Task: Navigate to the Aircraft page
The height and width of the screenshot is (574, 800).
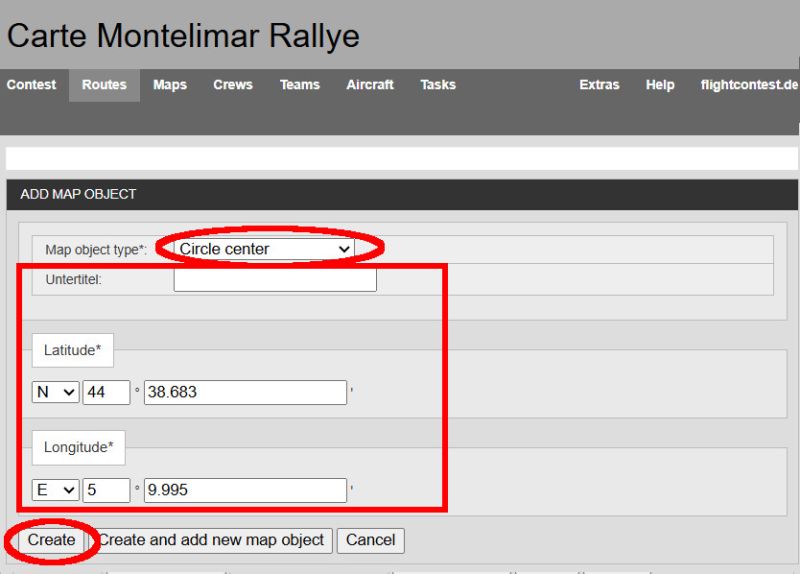Action: (370, 85)
